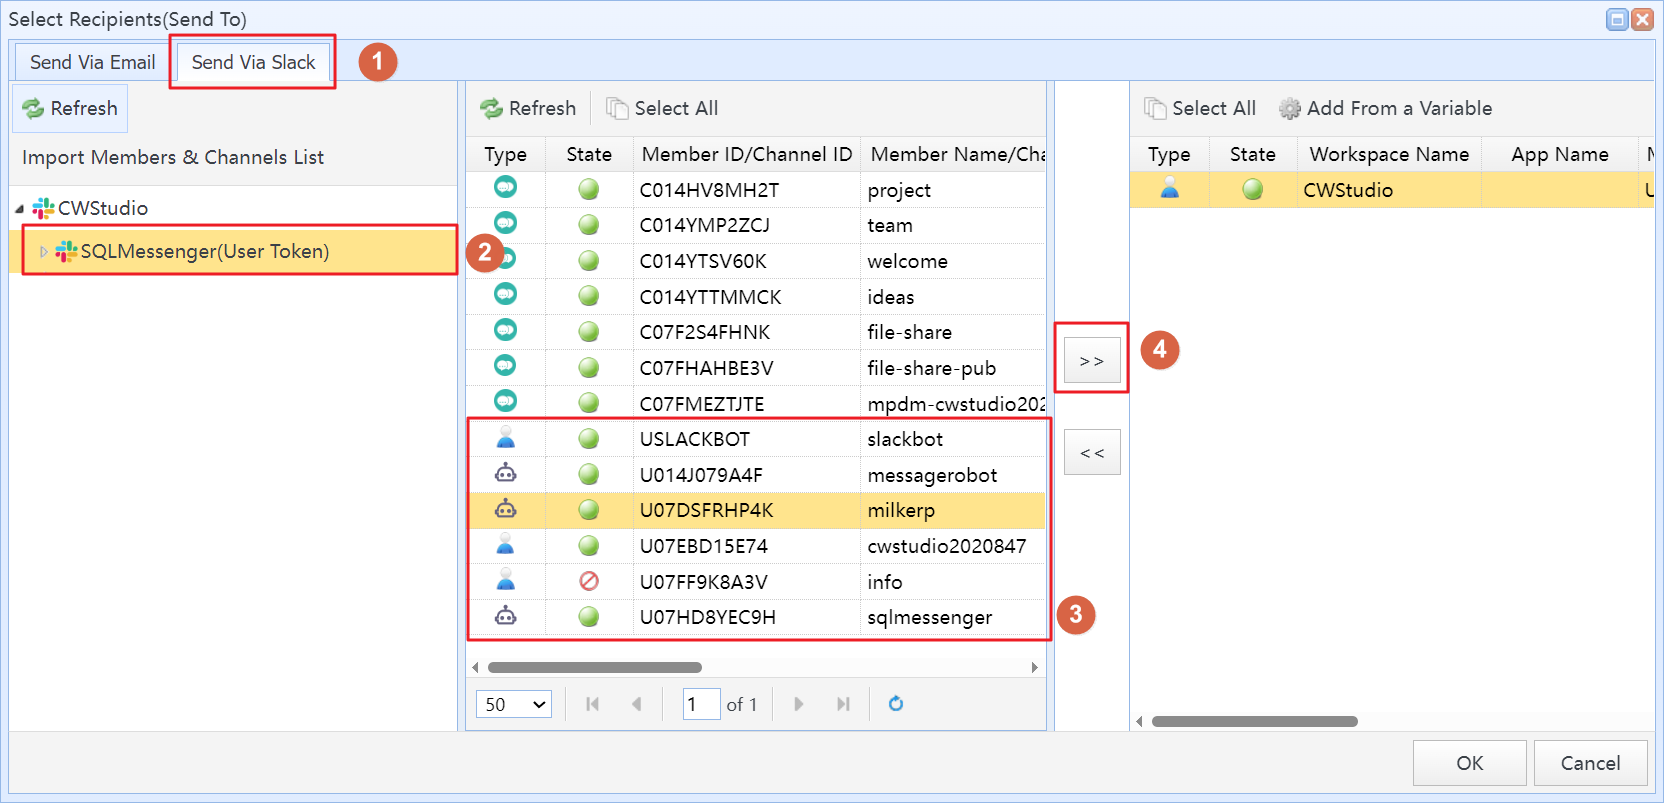This screenshot has width=1664, height=803.
Task: Click bot icon of milkerp row
Action: coord(506,509)
